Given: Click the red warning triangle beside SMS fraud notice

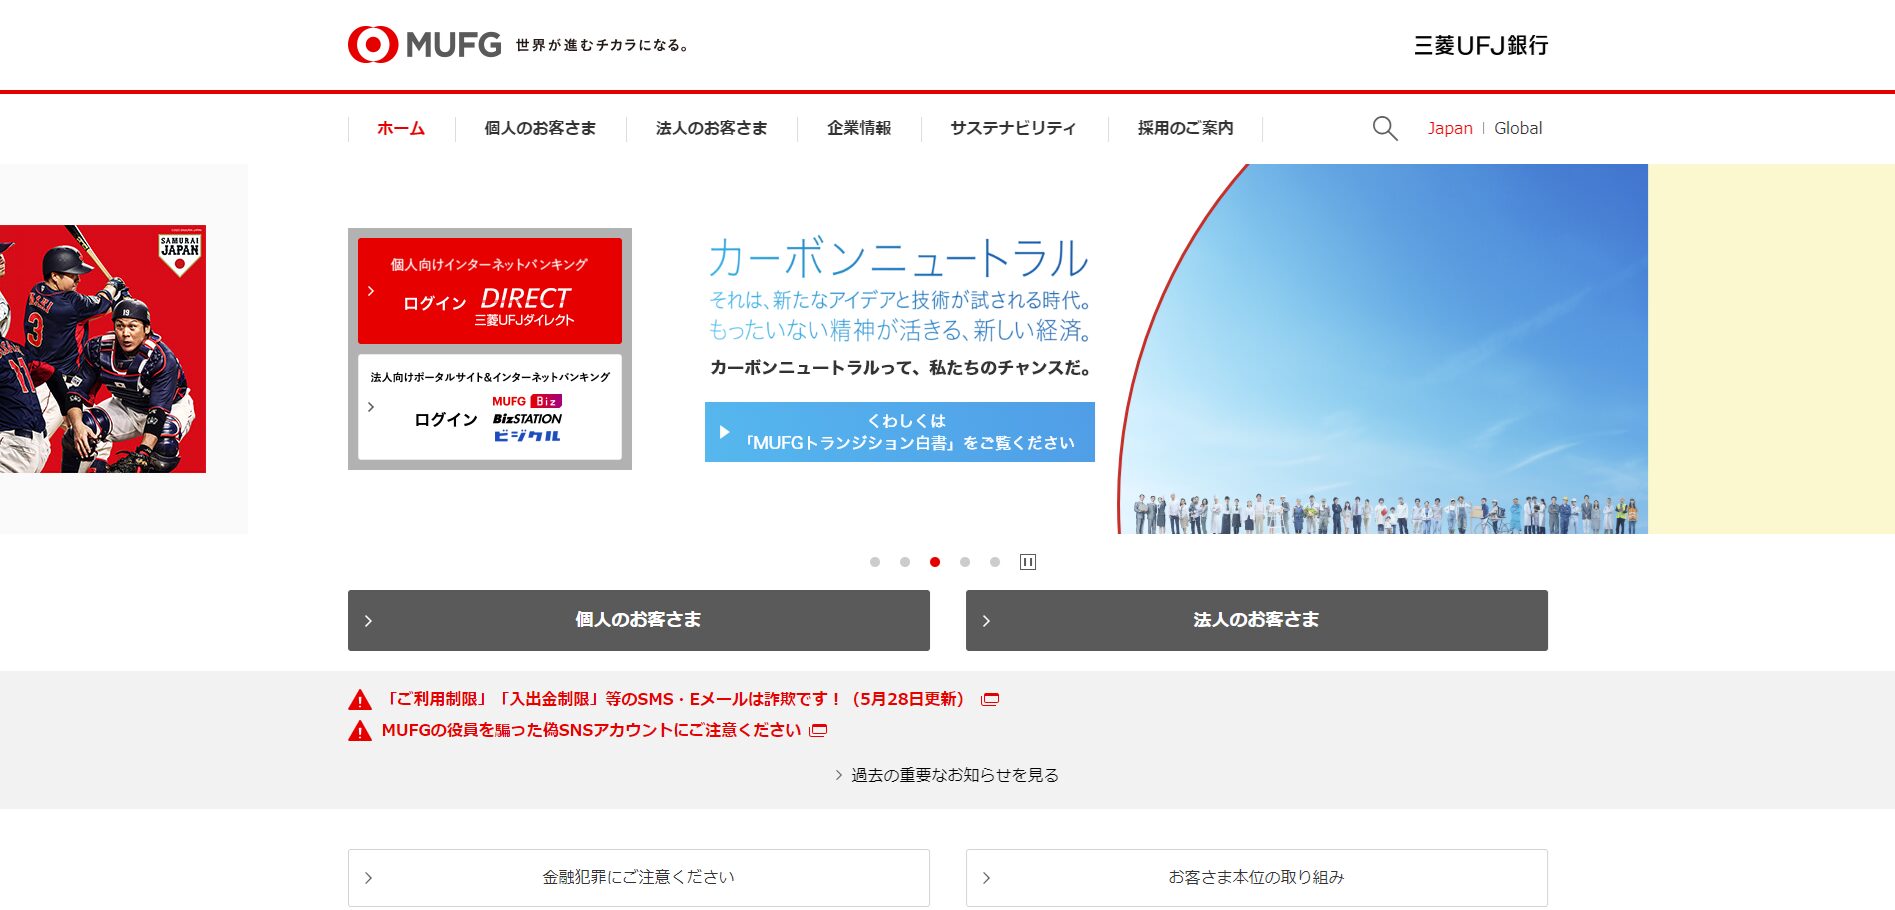Looking at the screenshot, I should pyautogui.click(x=360, y=700).
